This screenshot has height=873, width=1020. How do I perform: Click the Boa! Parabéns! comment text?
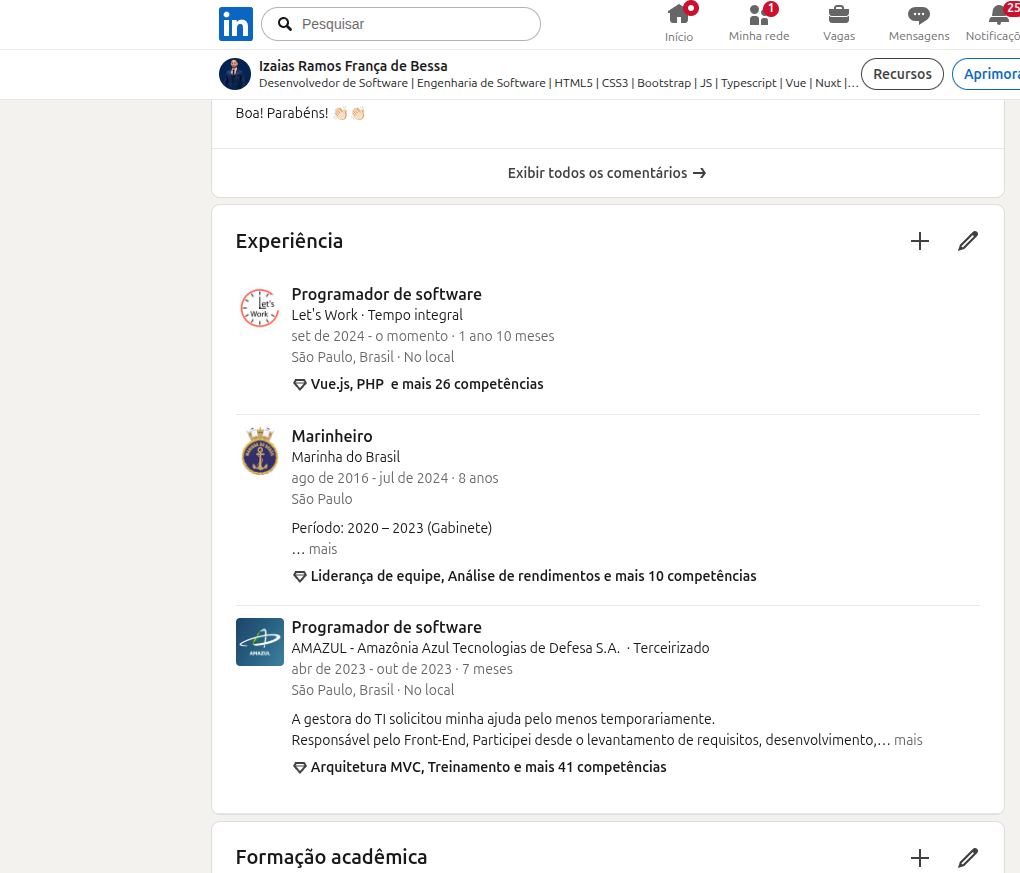300,113
